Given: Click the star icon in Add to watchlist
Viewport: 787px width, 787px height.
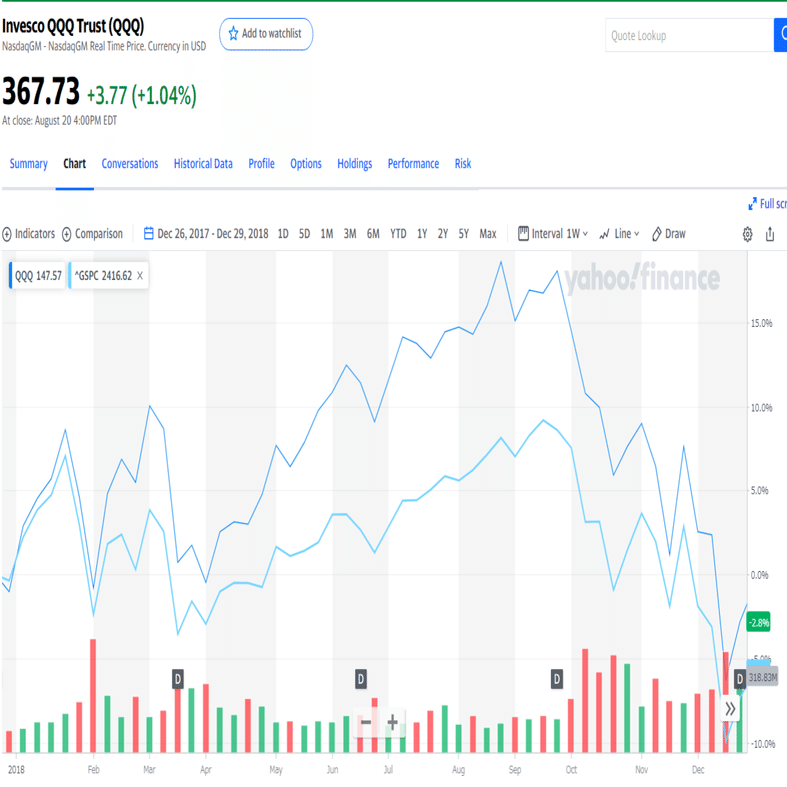Looking at the screenshot, I should click(x=233, y=34).
